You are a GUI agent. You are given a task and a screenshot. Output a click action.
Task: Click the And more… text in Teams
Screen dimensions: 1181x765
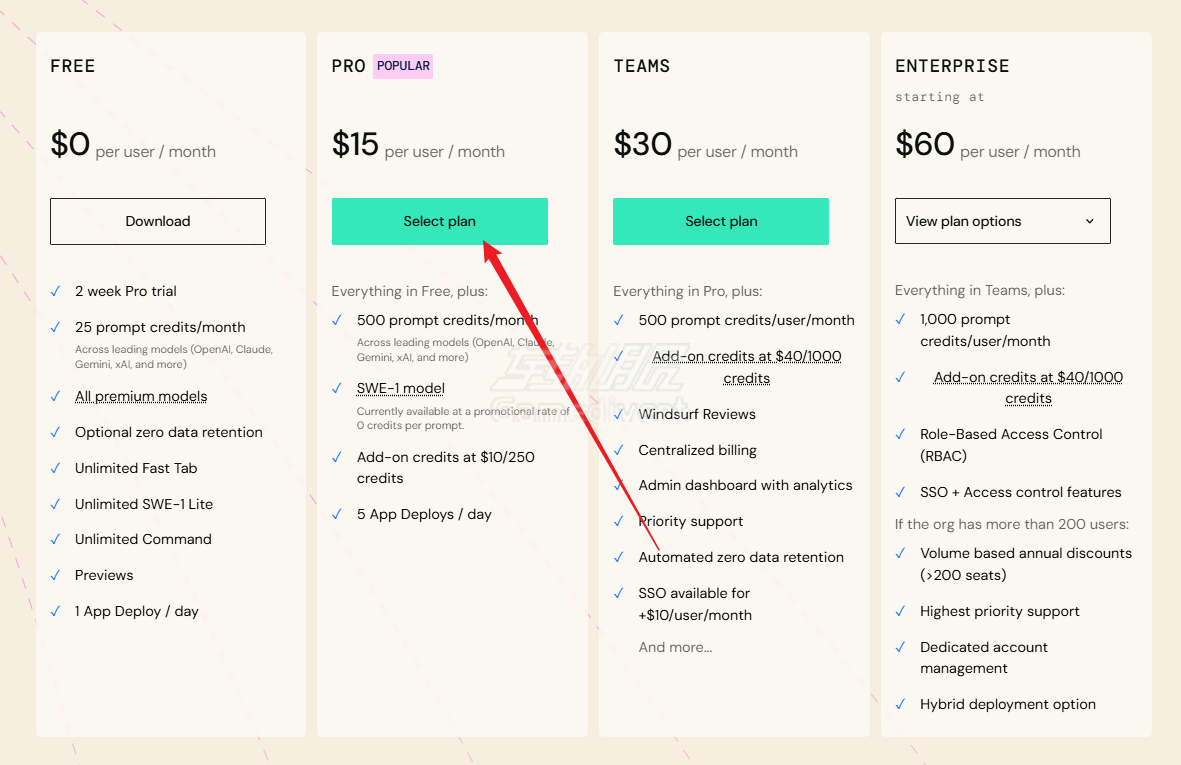coord(675,648)
